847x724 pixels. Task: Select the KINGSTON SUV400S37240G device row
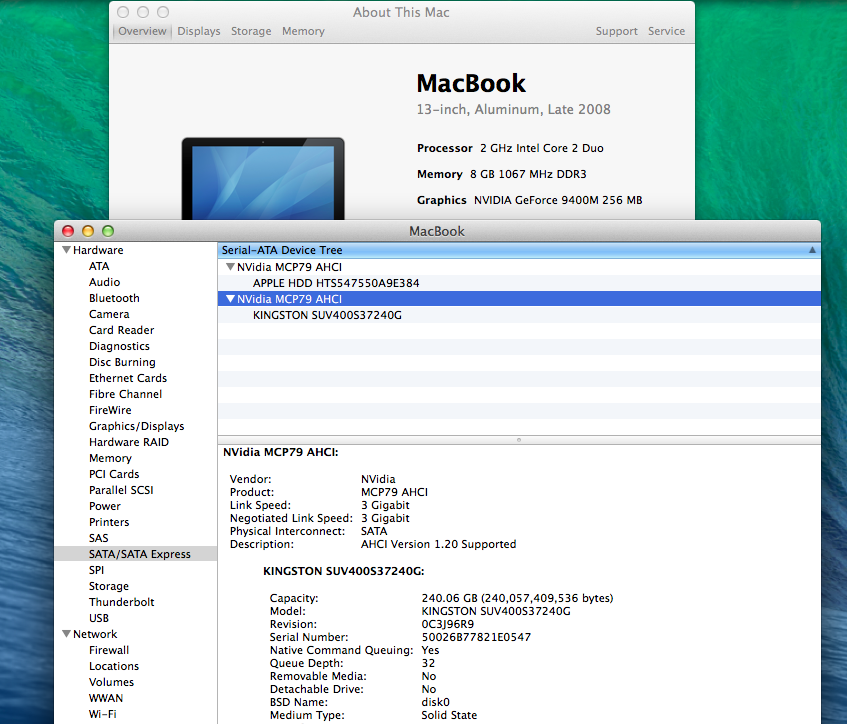(x=519, y=315)
